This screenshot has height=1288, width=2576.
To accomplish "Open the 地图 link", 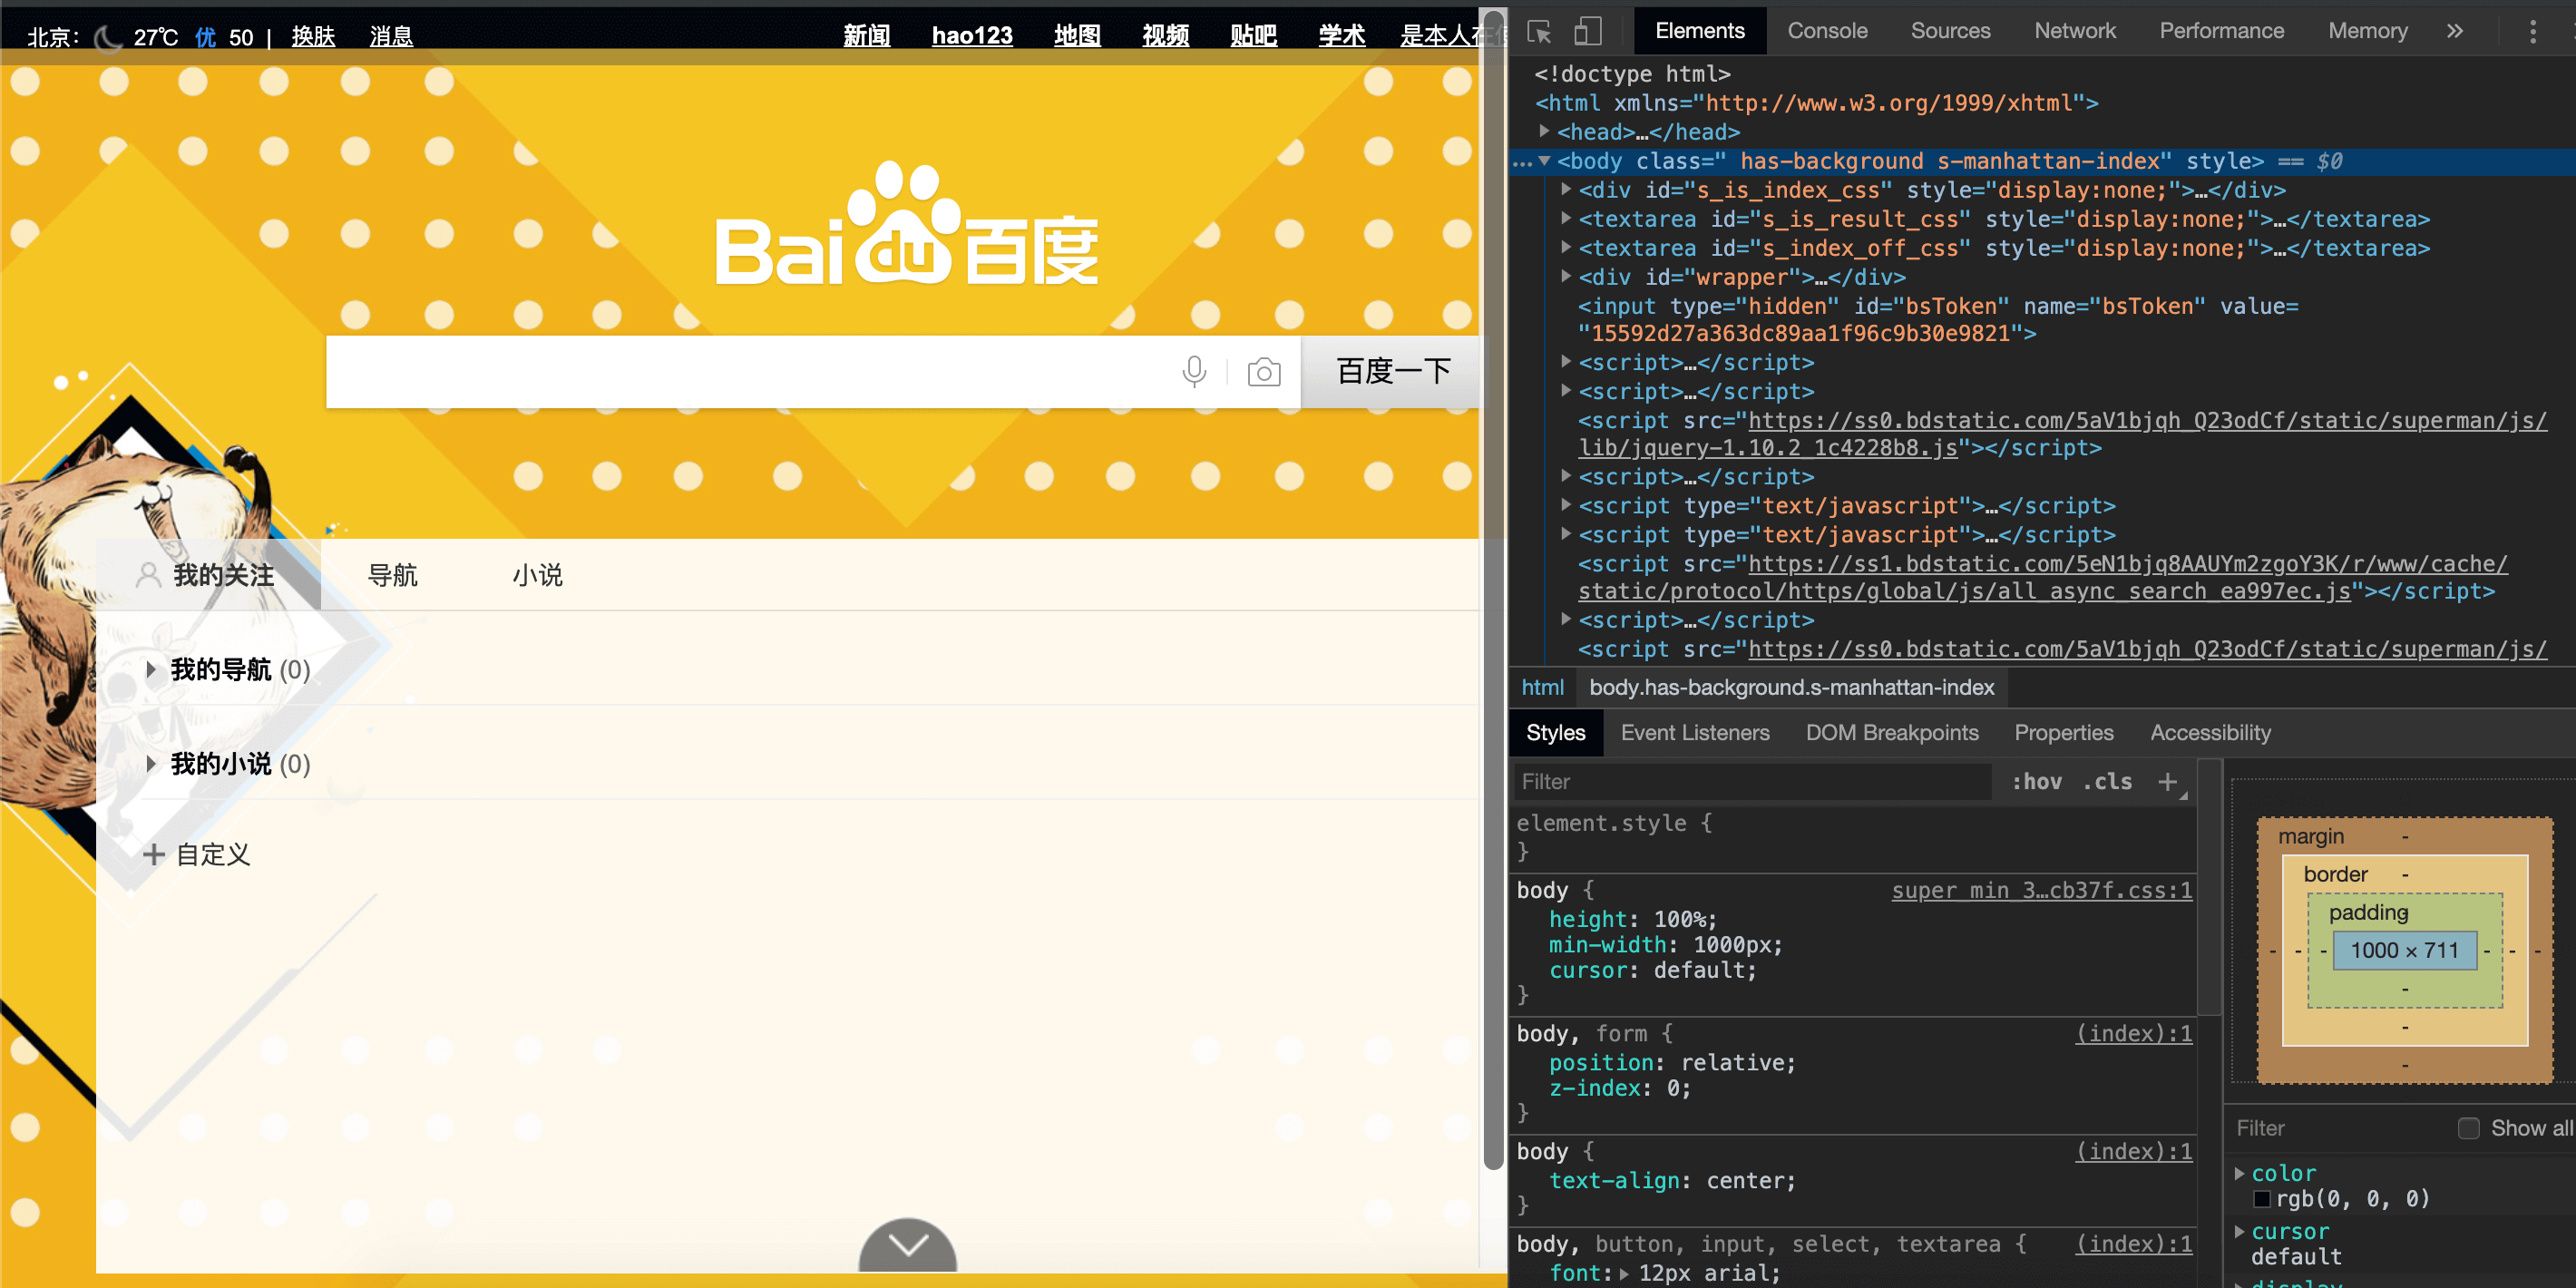I will (x=1077, y=36).
